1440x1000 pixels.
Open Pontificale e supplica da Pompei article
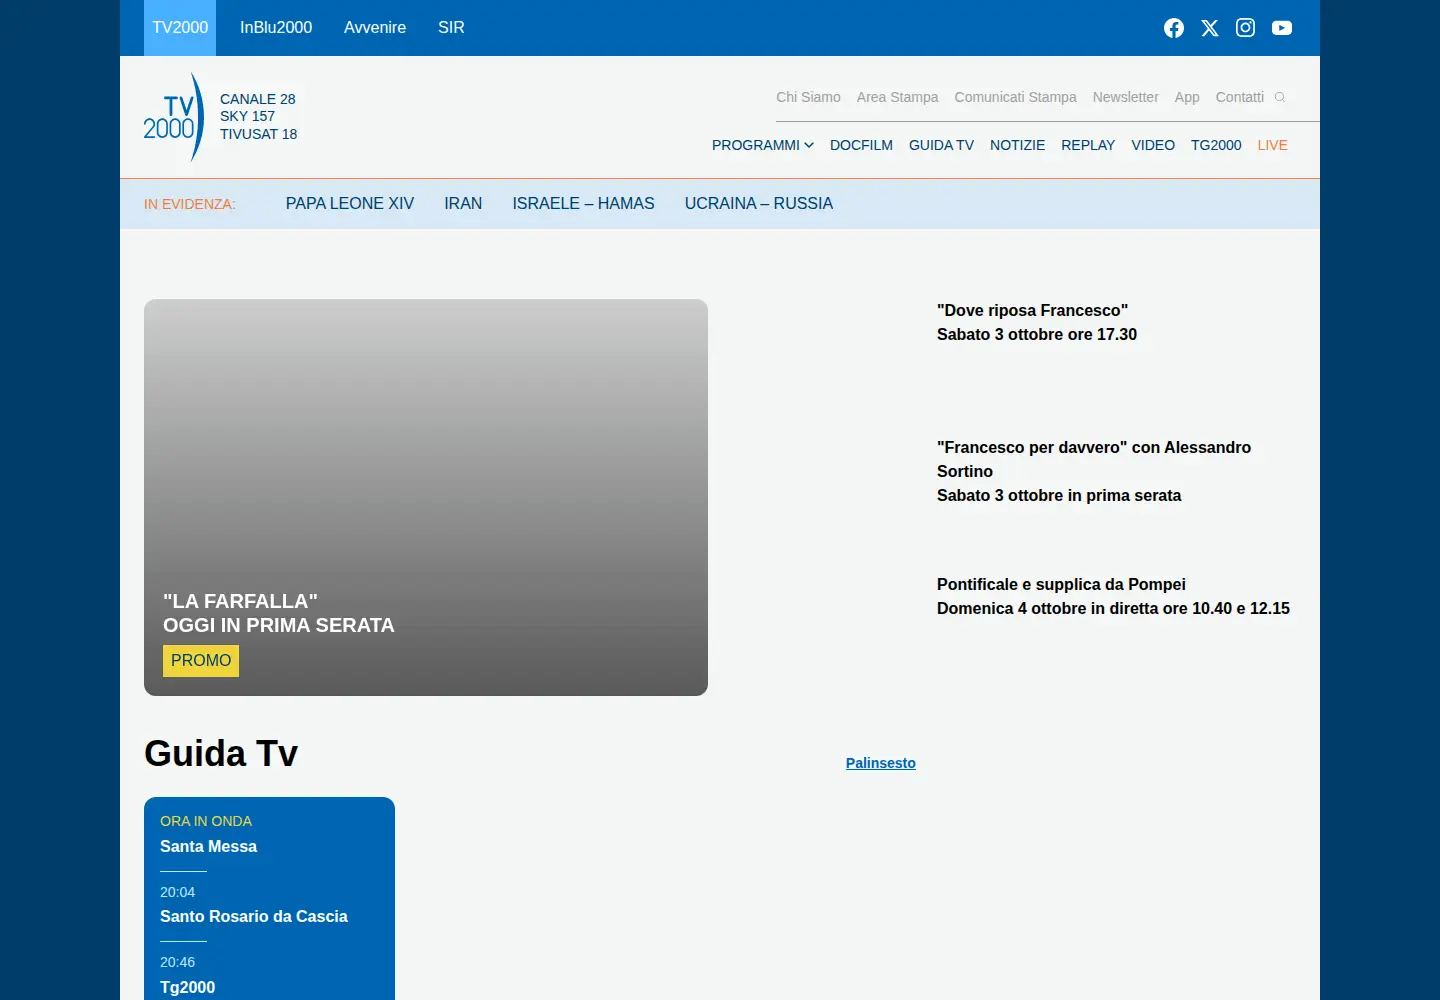pyautogui.click(x=1113, y=597)
